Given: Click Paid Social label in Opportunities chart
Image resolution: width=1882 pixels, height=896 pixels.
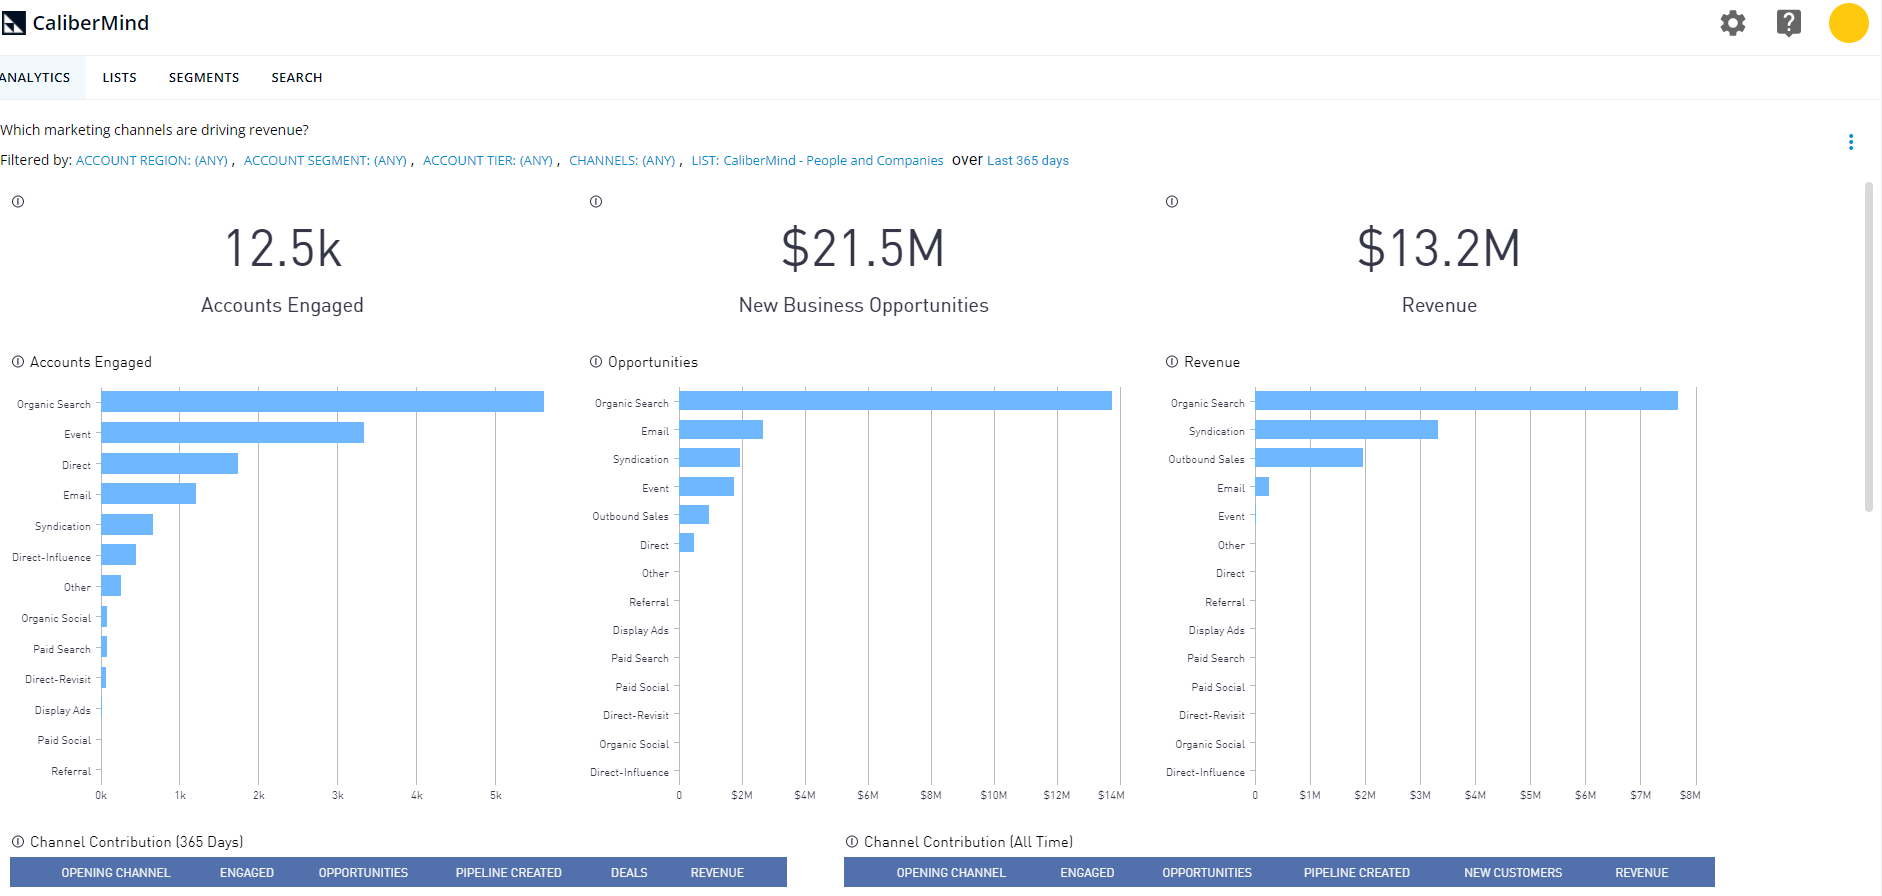Looking at the screenshot, I should point(642,687).
